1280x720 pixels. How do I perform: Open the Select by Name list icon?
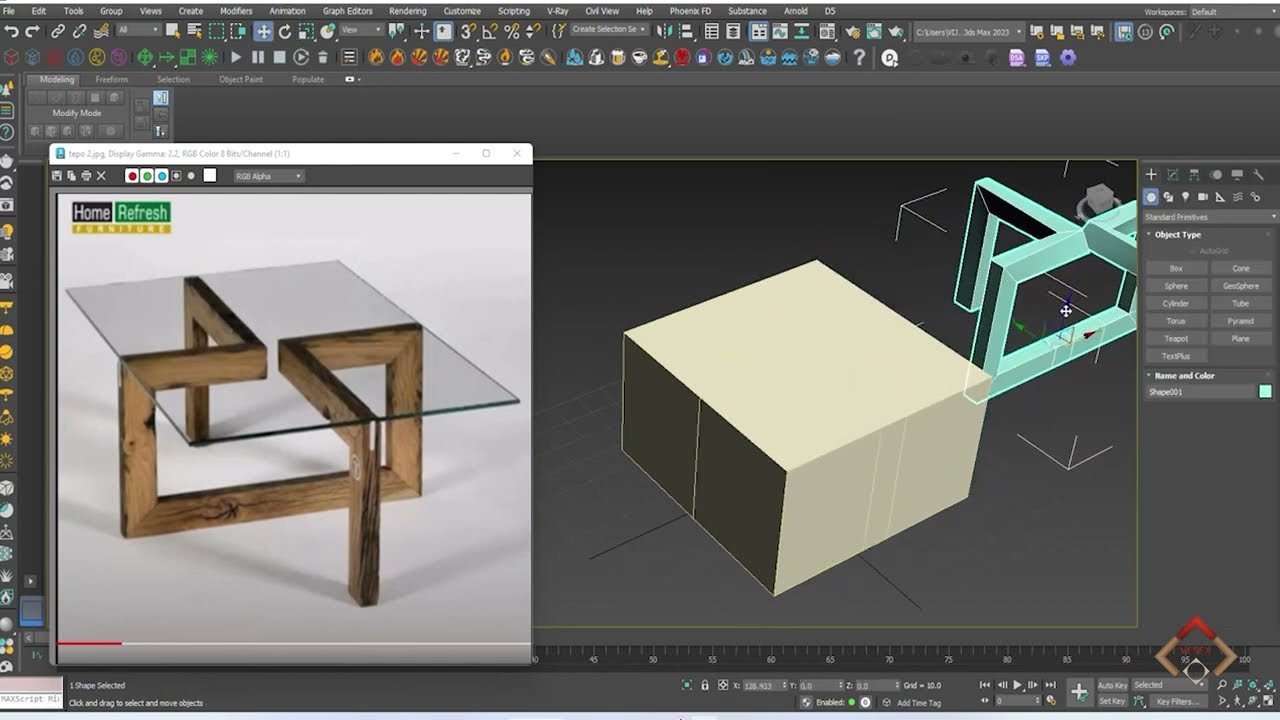(x=194, y=31)
